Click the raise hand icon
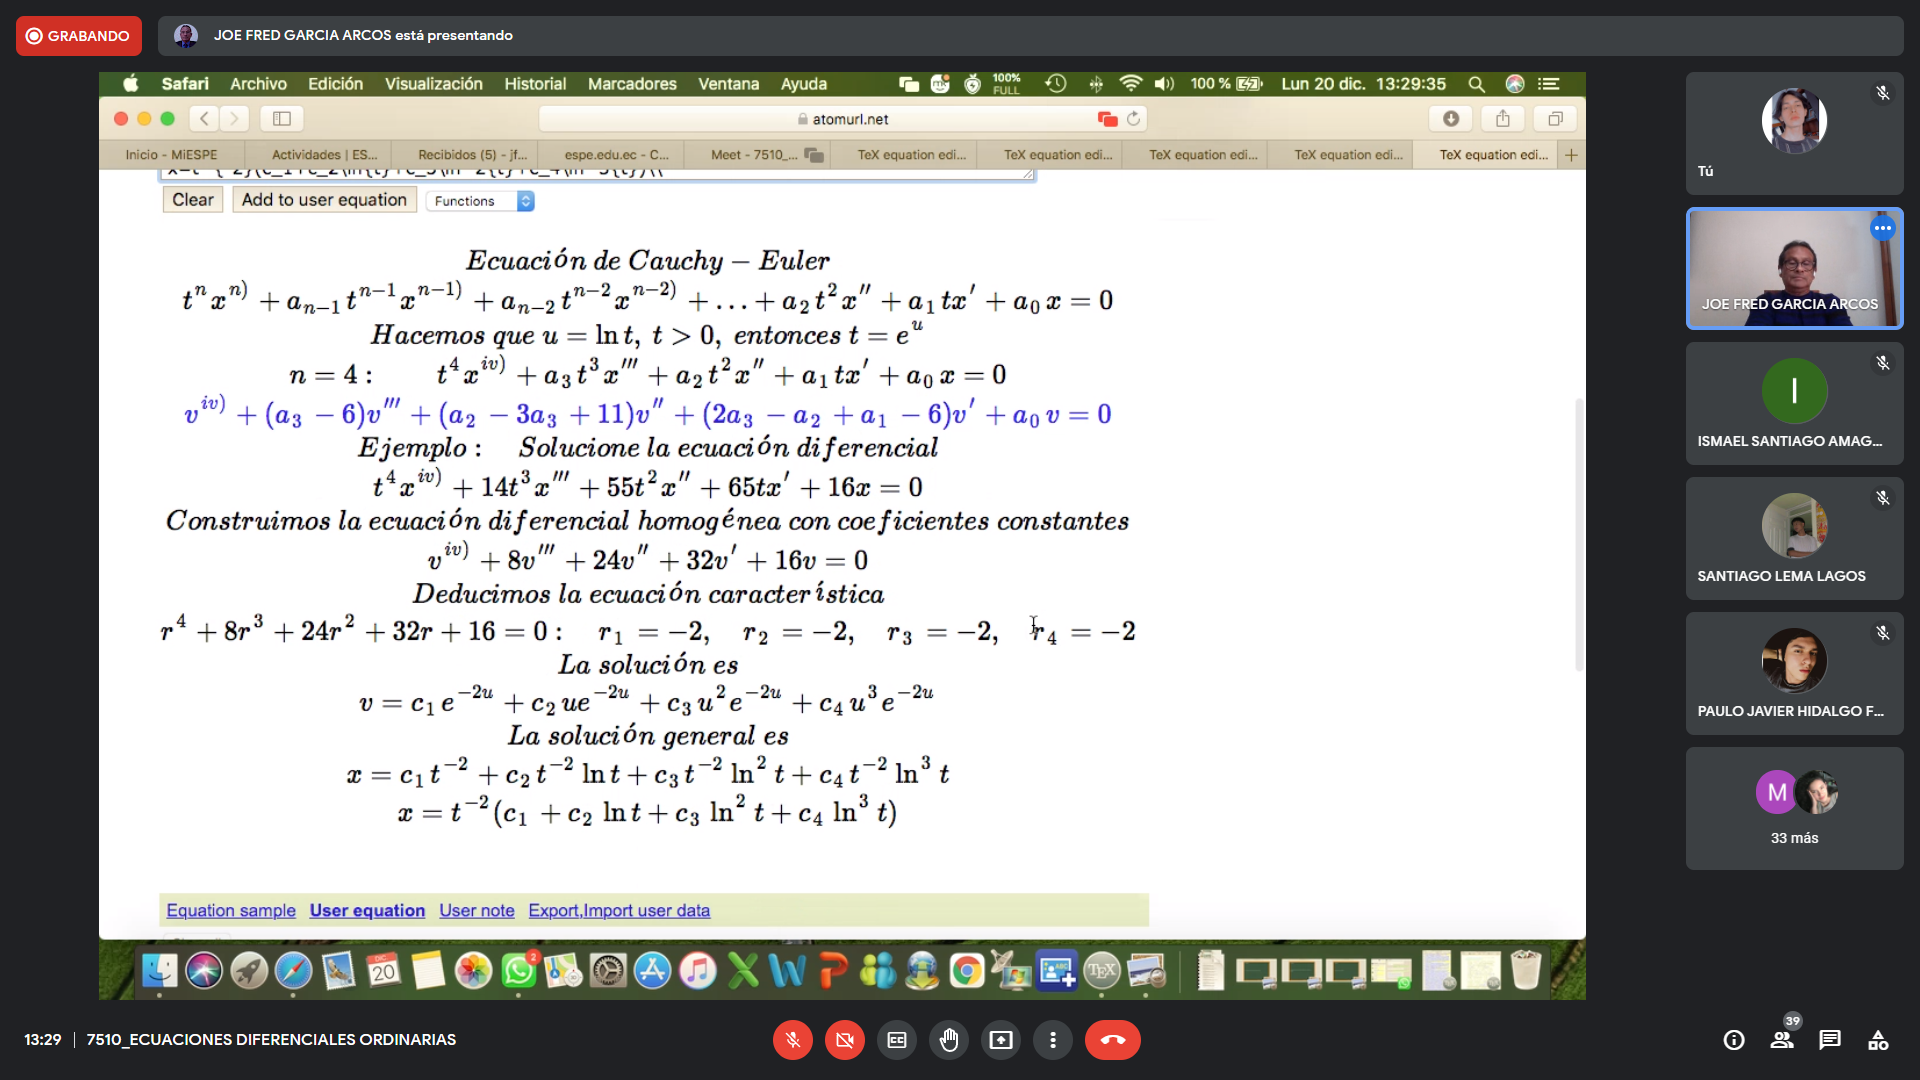Screen dimensions: 1920x1080 [x=948, y=1040]
